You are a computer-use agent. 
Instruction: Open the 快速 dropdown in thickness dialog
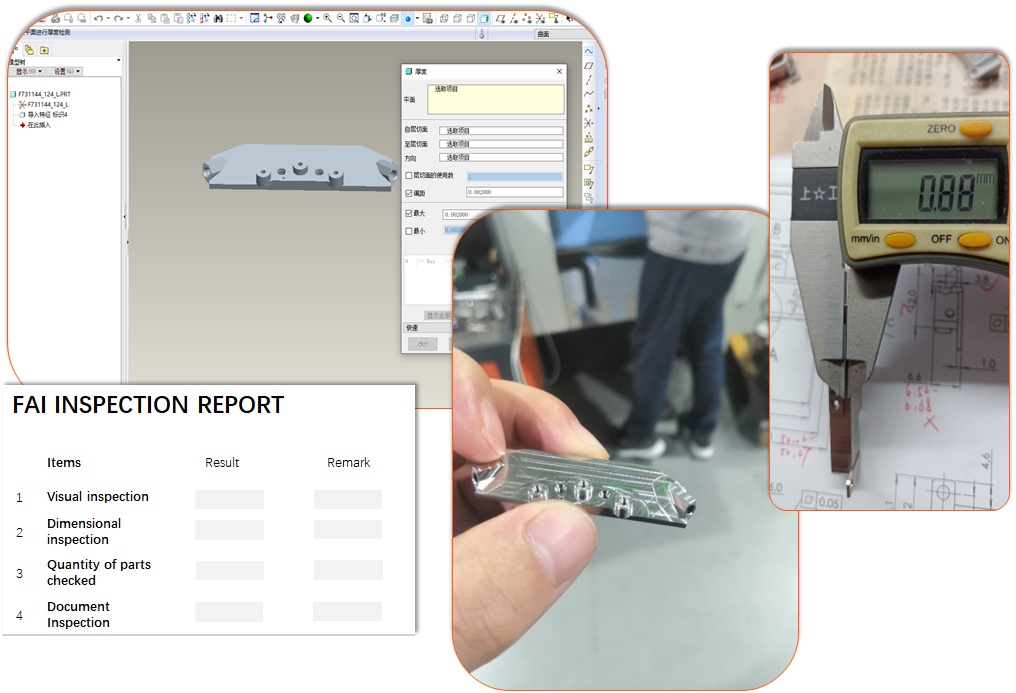[428, 328]
